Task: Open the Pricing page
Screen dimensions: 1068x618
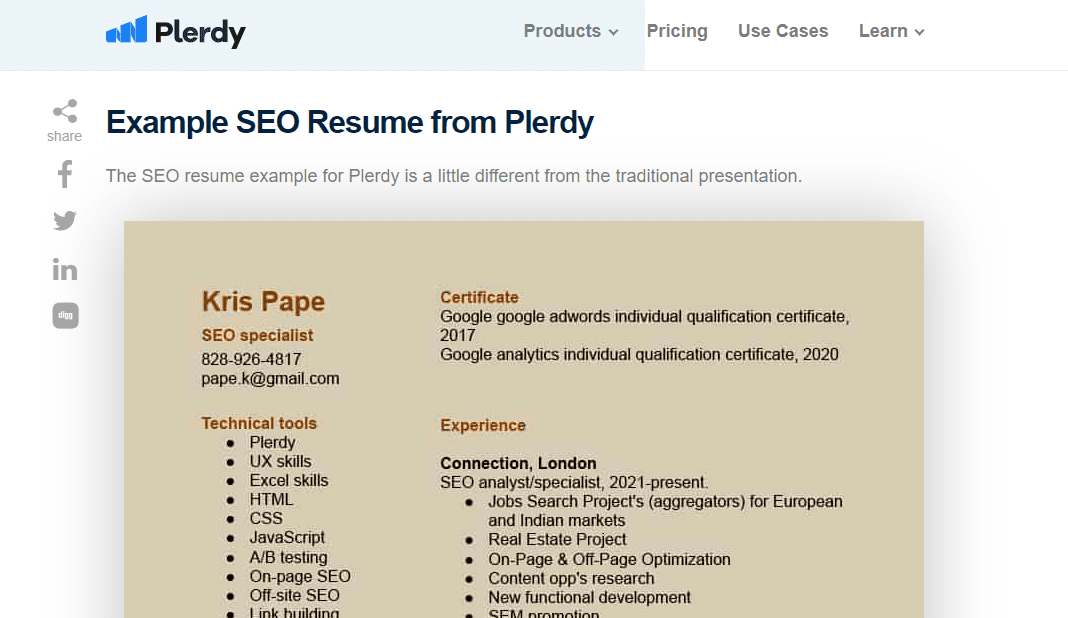Action: pyautogui.click(x=677, y=31)
